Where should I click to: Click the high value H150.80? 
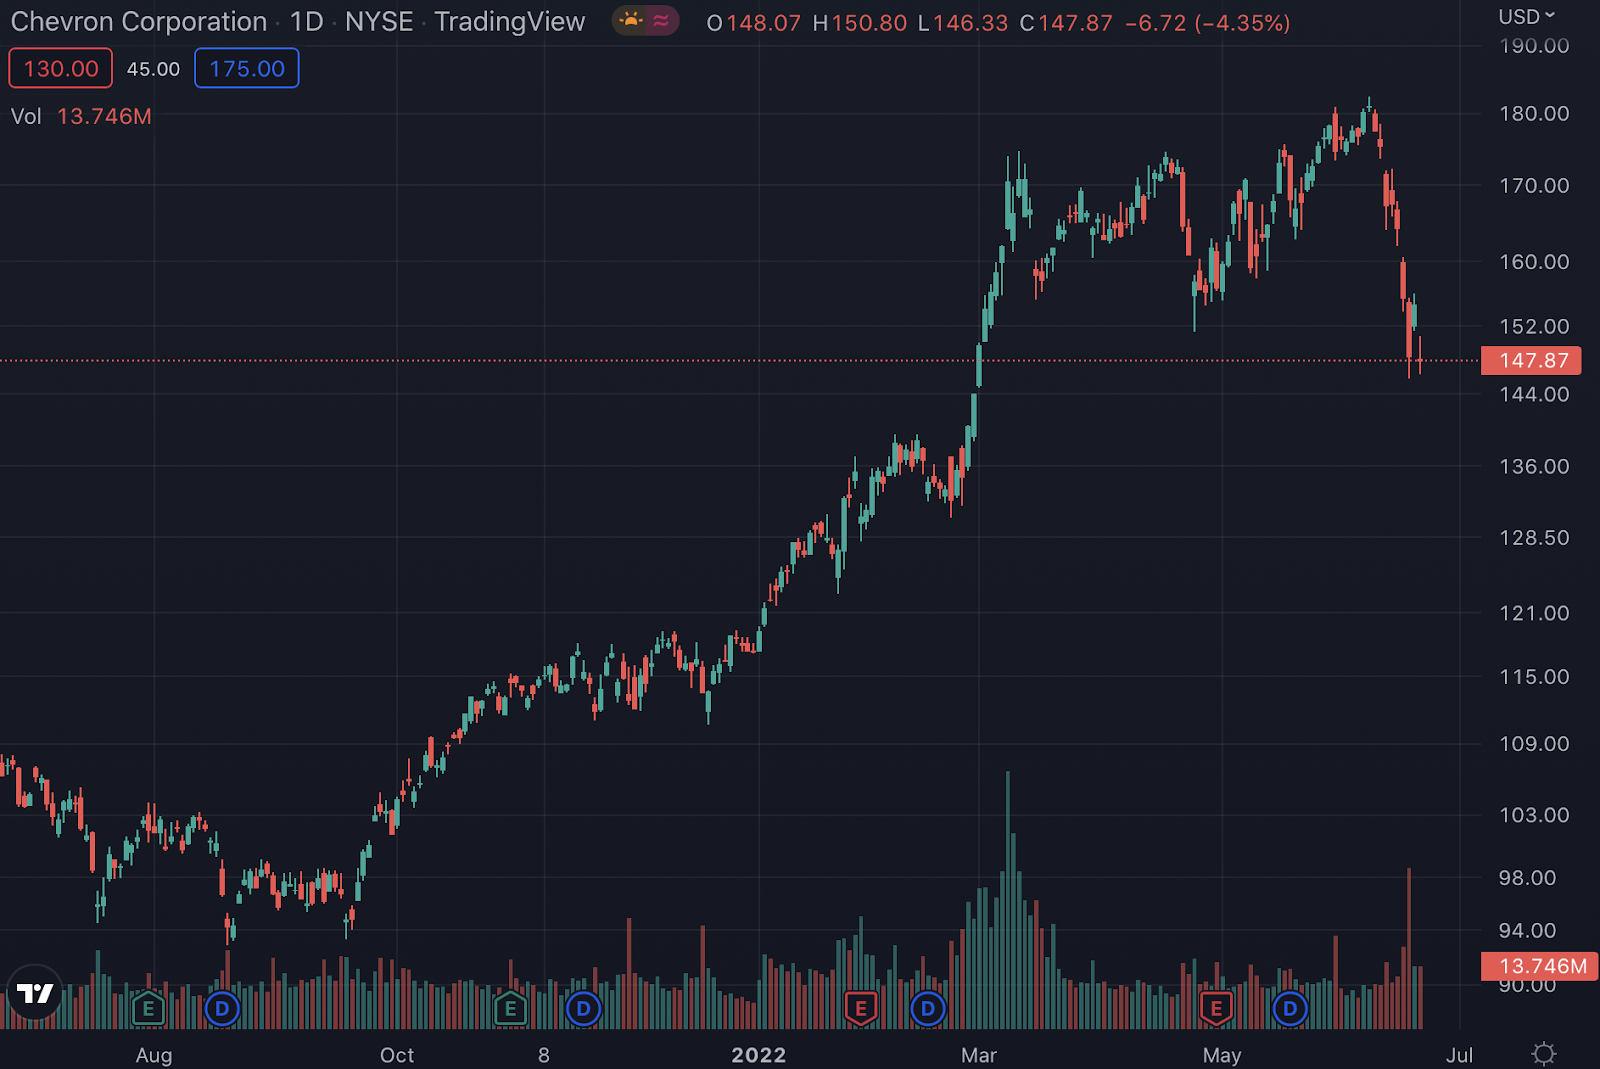(x=860, y=23)
